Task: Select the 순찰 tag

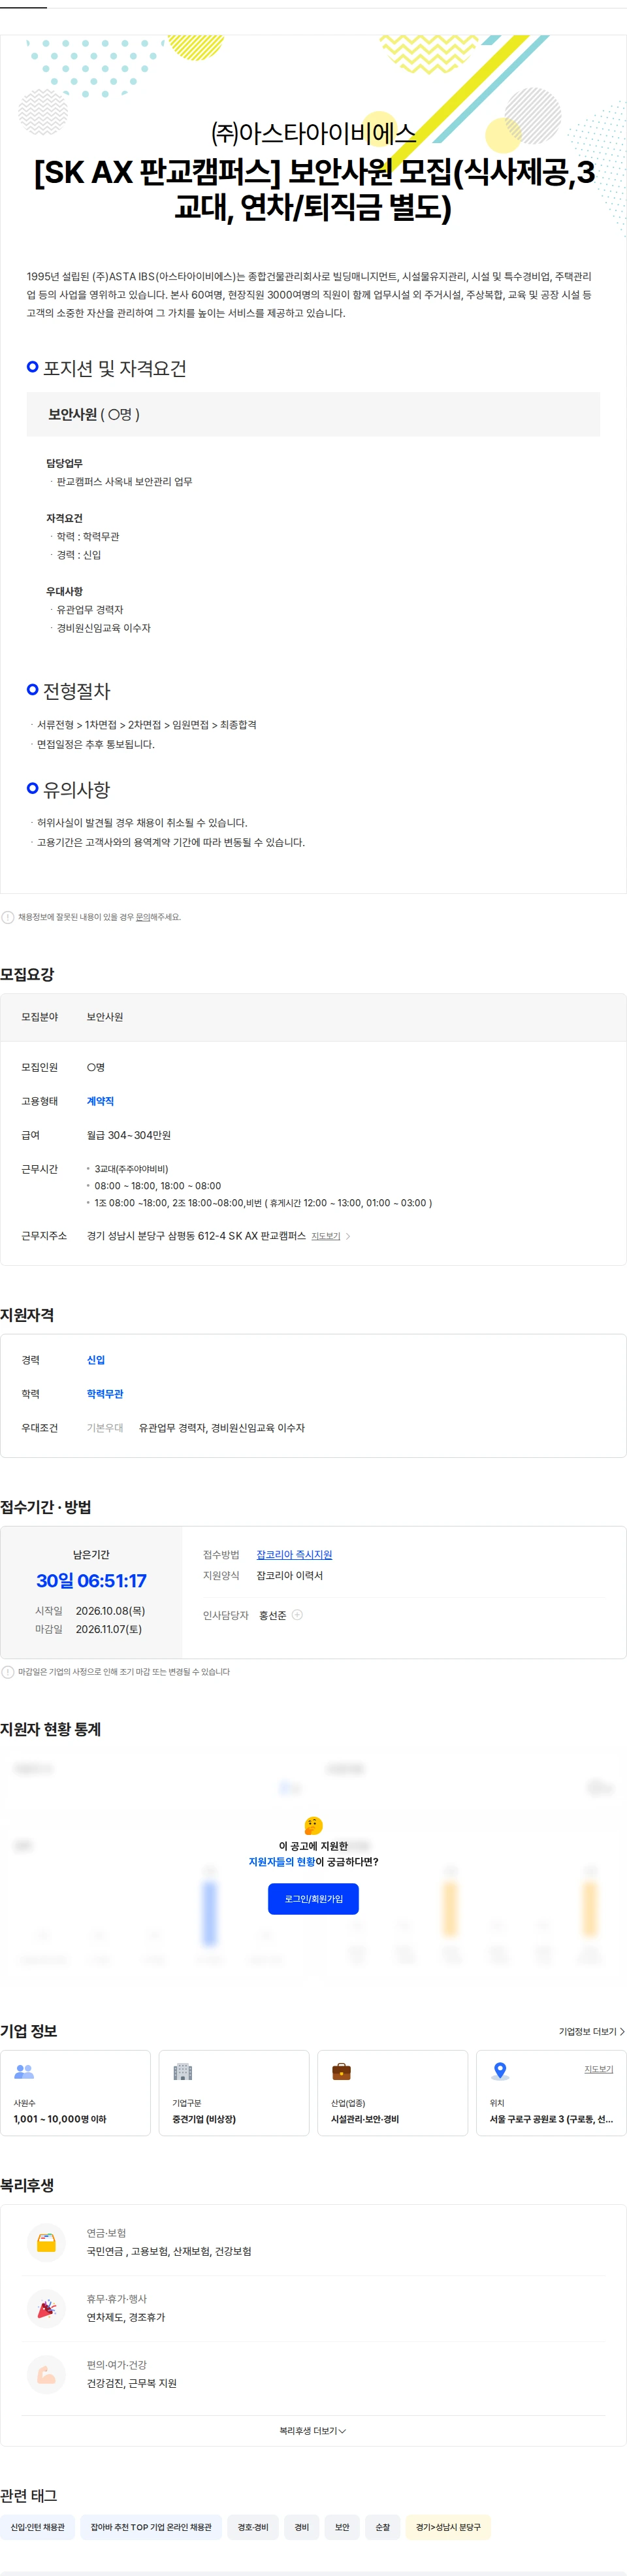Action: (x=382, y=2527)
